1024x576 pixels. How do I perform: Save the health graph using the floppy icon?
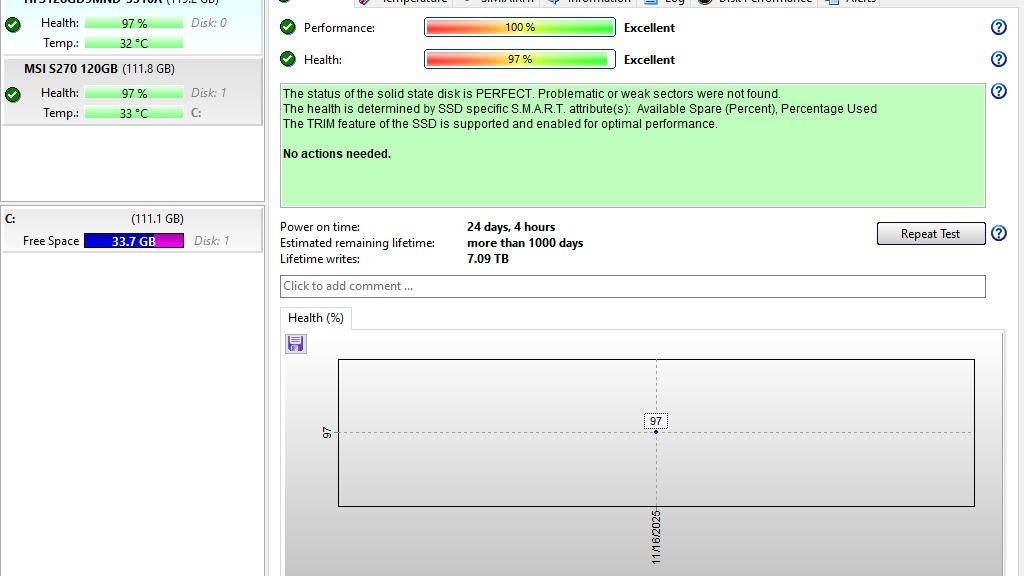295,344
